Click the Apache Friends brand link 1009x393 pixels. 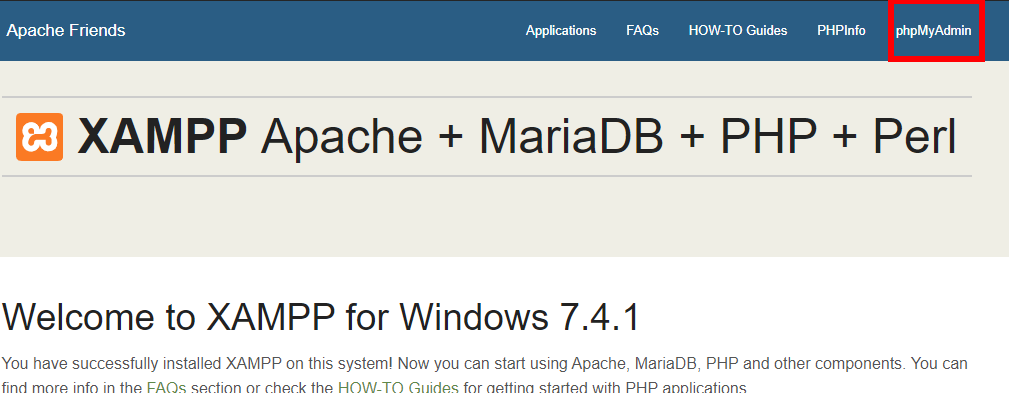coord(66,30)
